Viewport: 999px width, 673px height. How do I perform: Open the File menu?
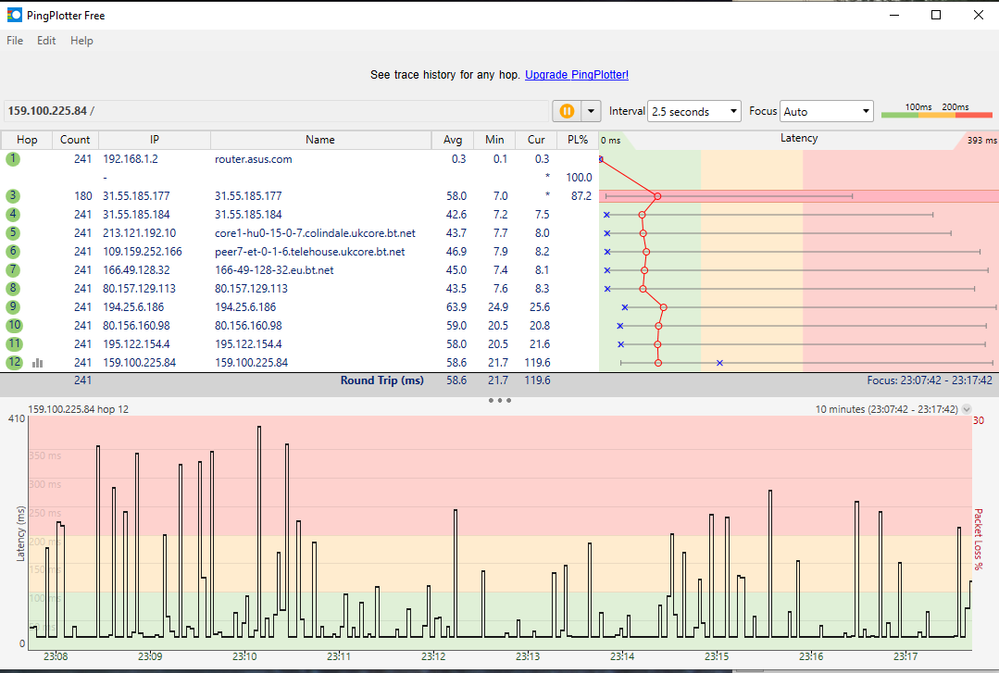[x=15, y=41]
